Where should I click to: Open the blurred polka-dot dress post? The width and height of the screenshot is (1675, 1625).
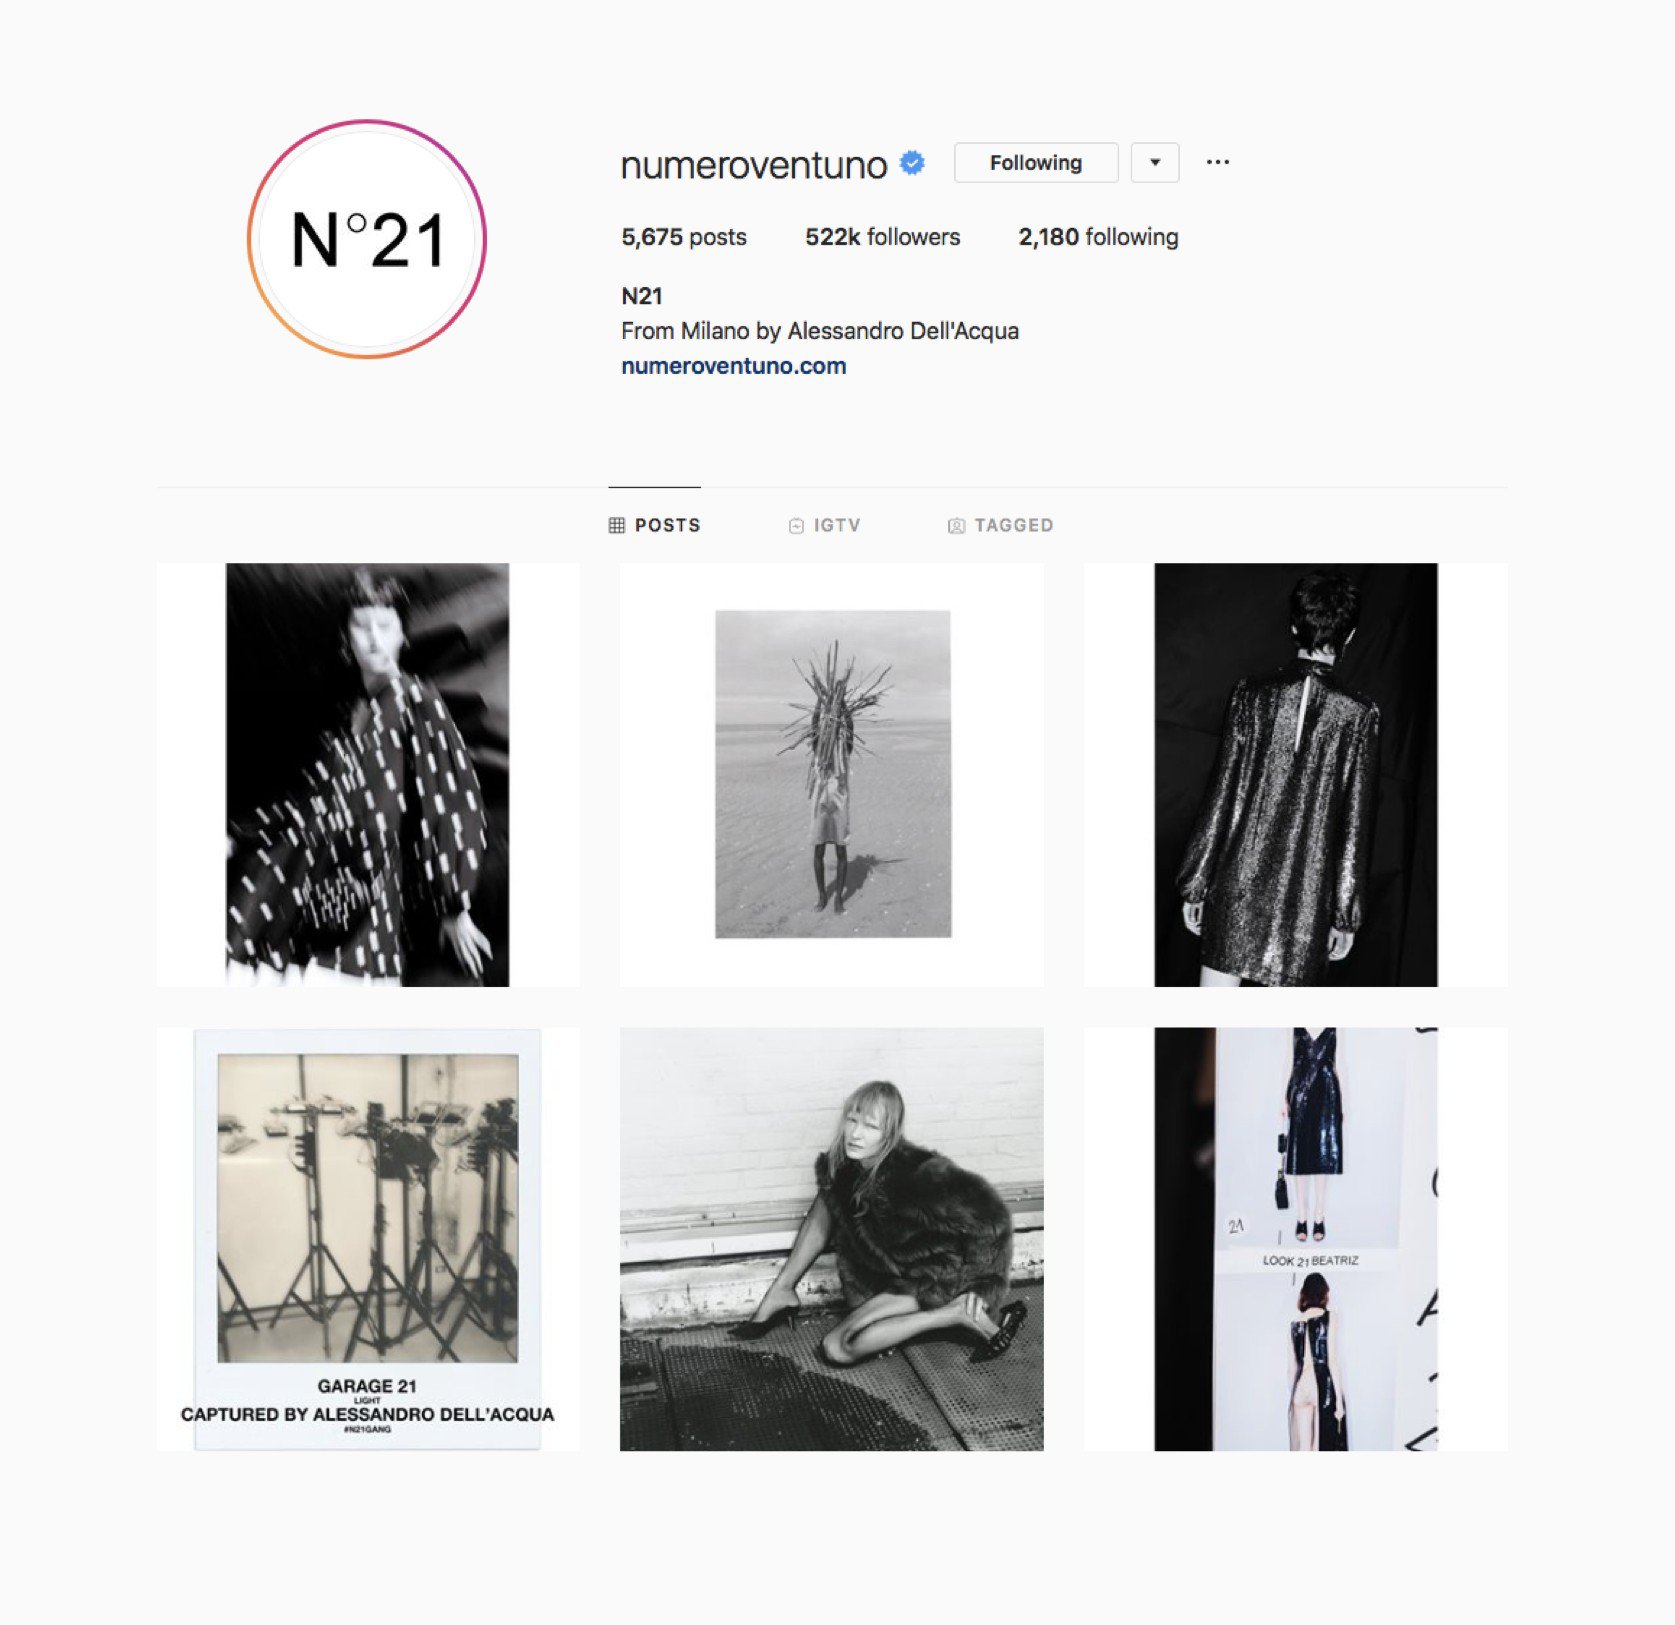(368, 775)
